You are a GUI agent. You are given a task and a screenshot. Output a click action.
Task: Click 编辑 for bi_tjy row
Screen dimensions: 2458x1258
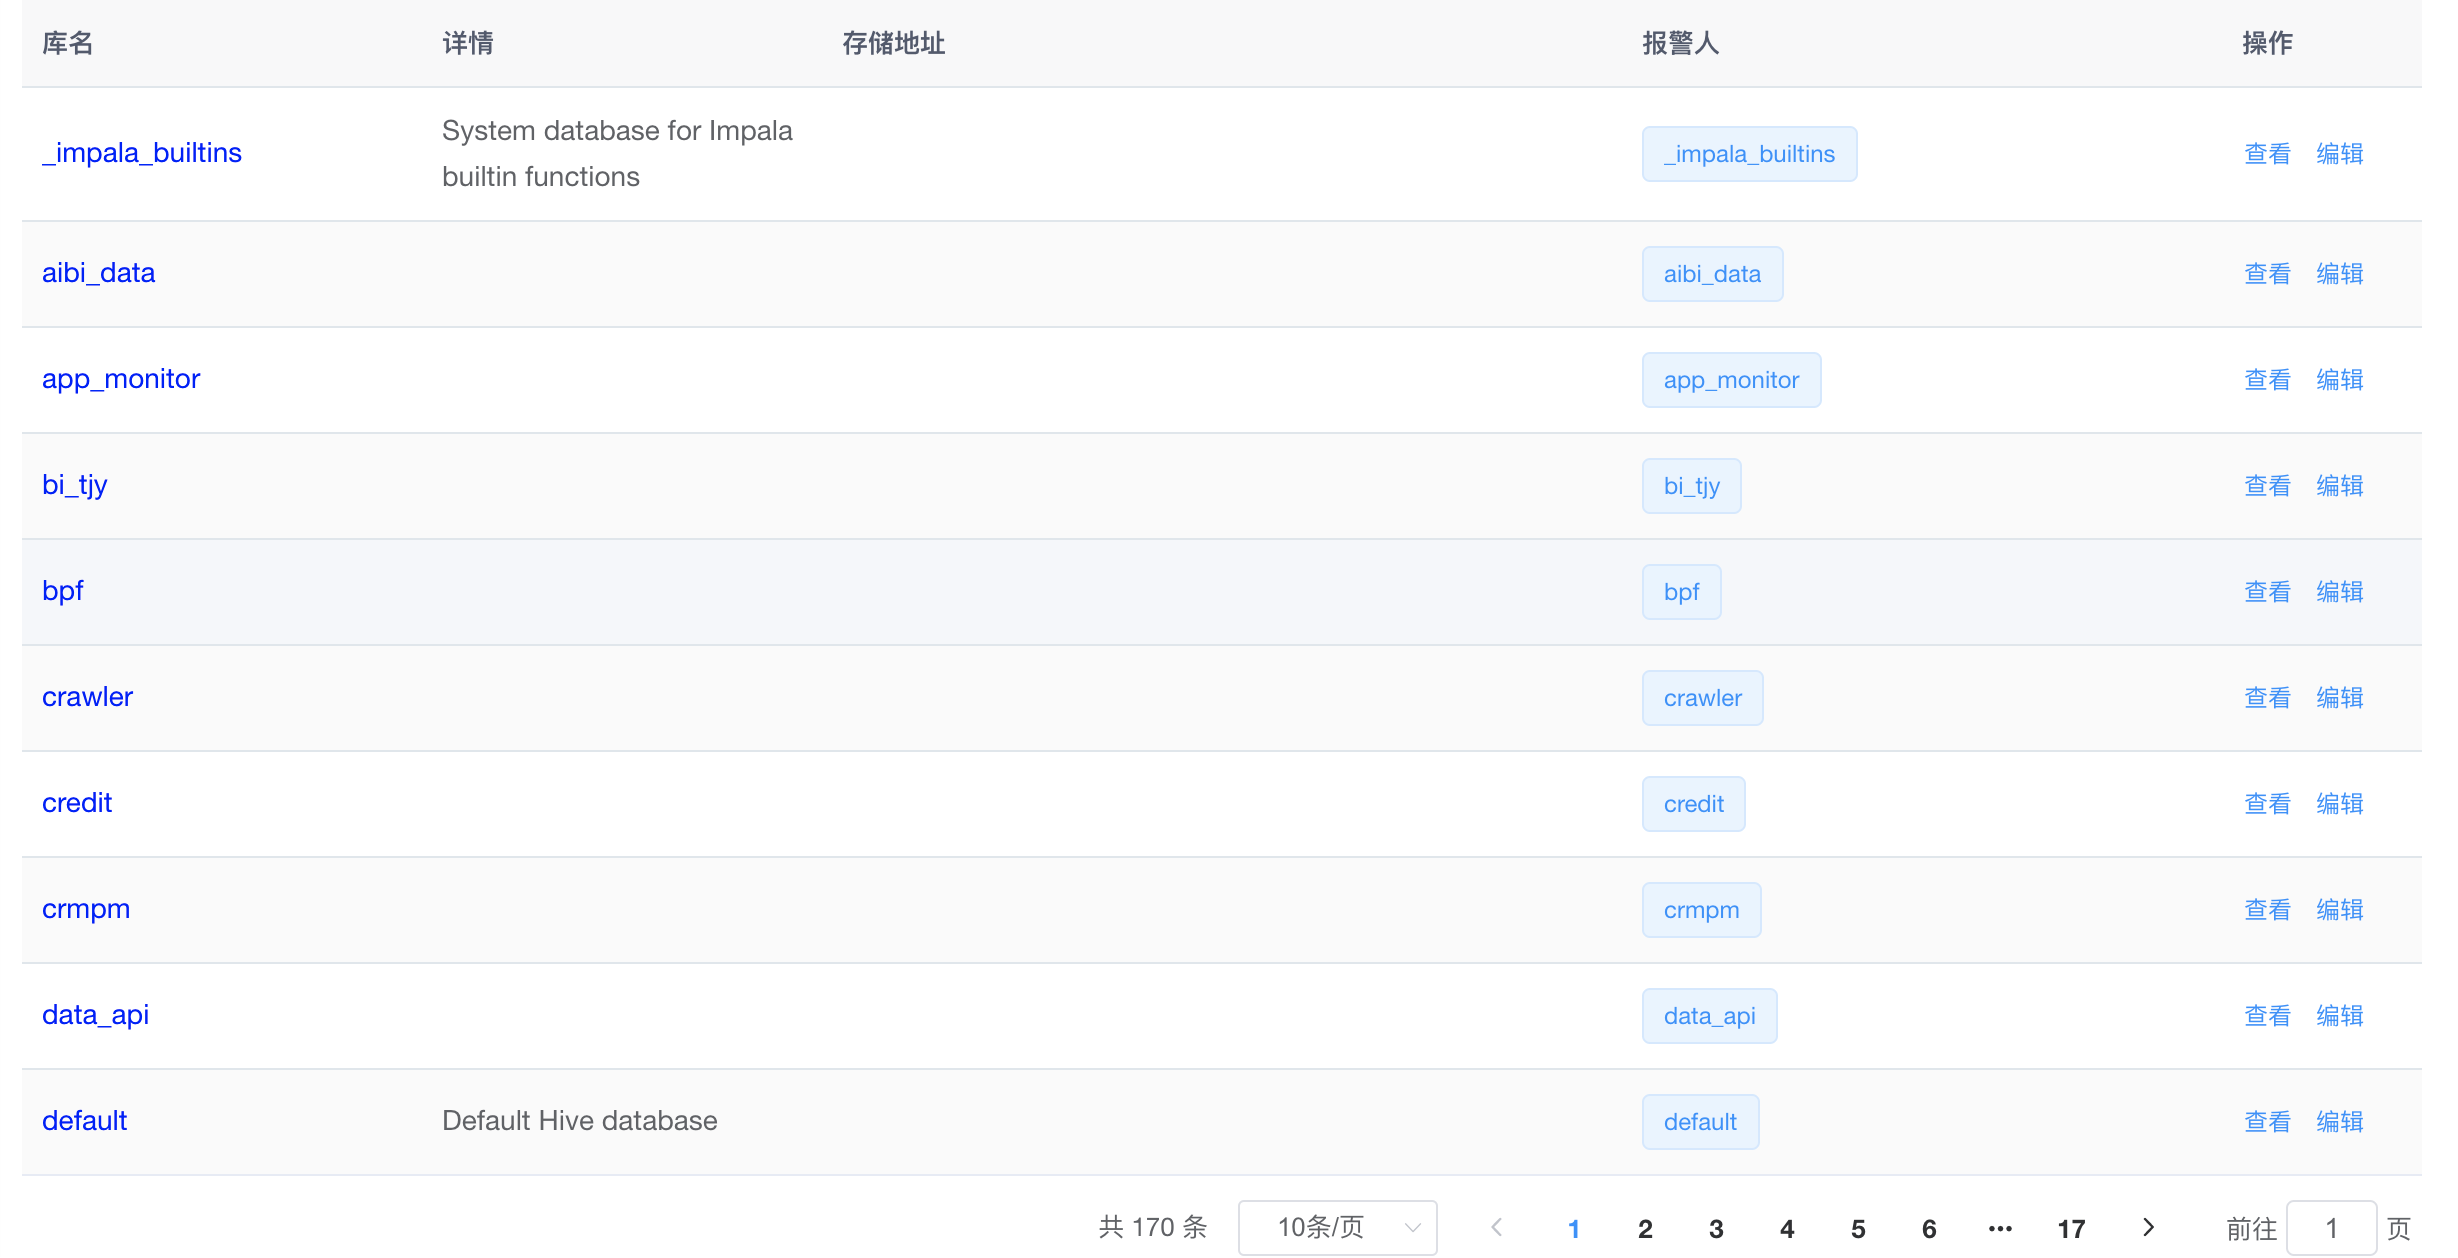coord(2339,486)
